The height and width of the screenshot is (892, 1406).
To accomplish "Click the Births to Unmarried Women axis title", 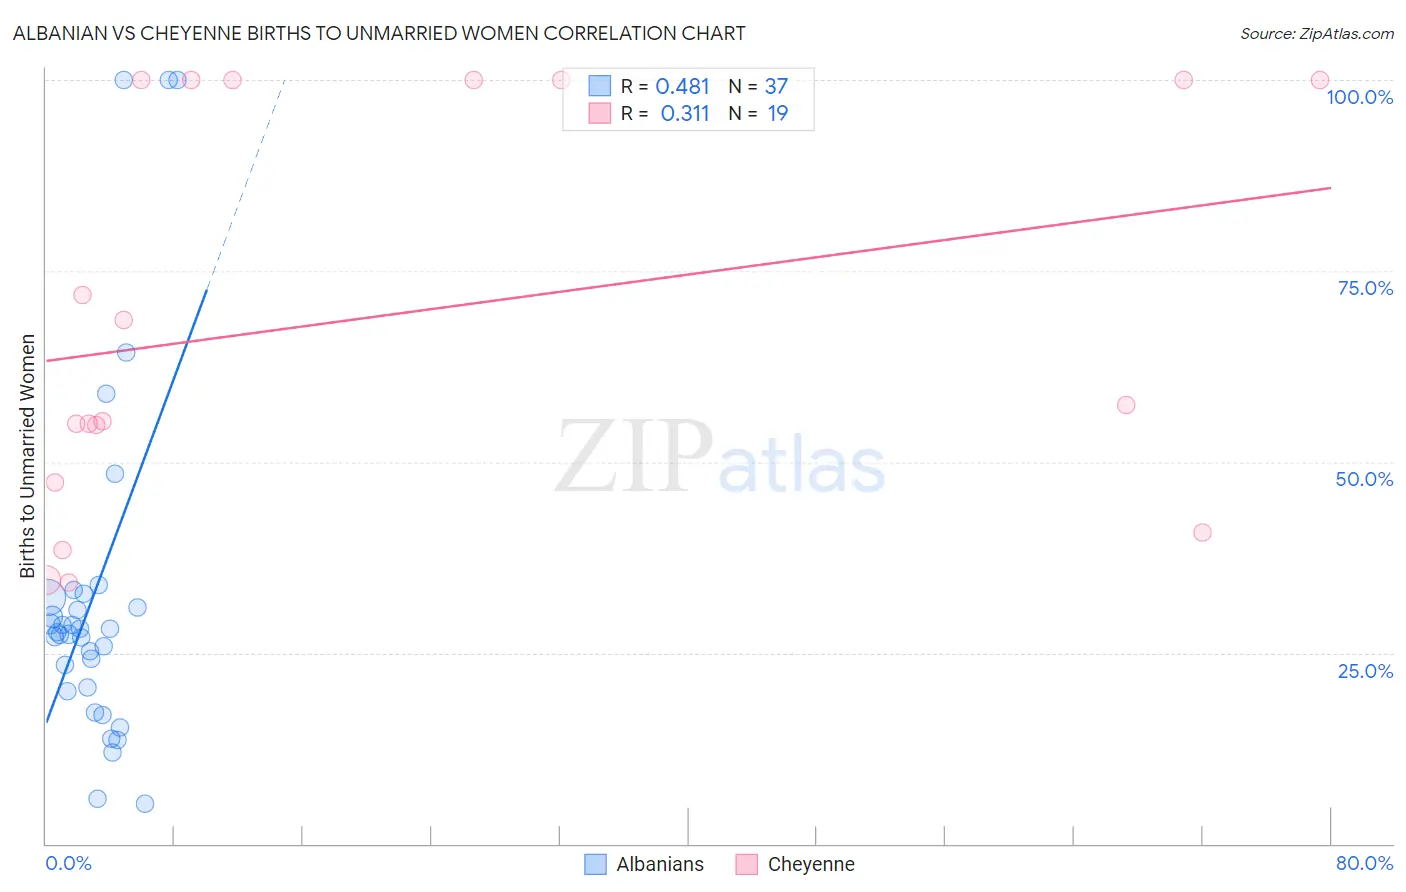I will 27,456.
